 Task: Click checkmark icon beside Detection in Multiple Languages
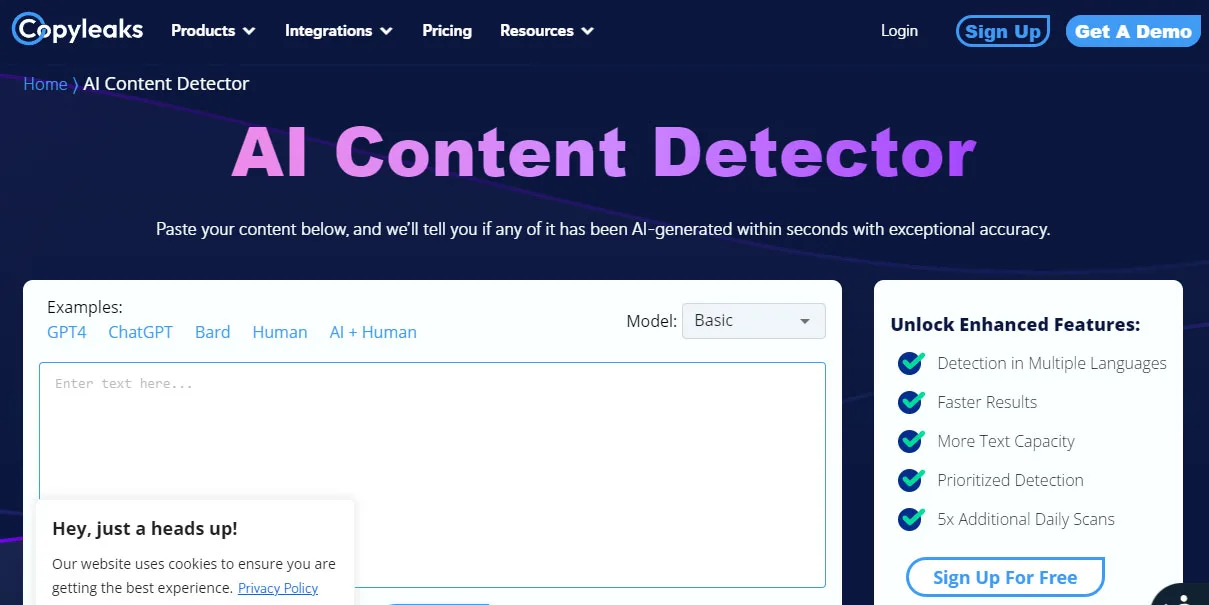[x=911, y=363]
